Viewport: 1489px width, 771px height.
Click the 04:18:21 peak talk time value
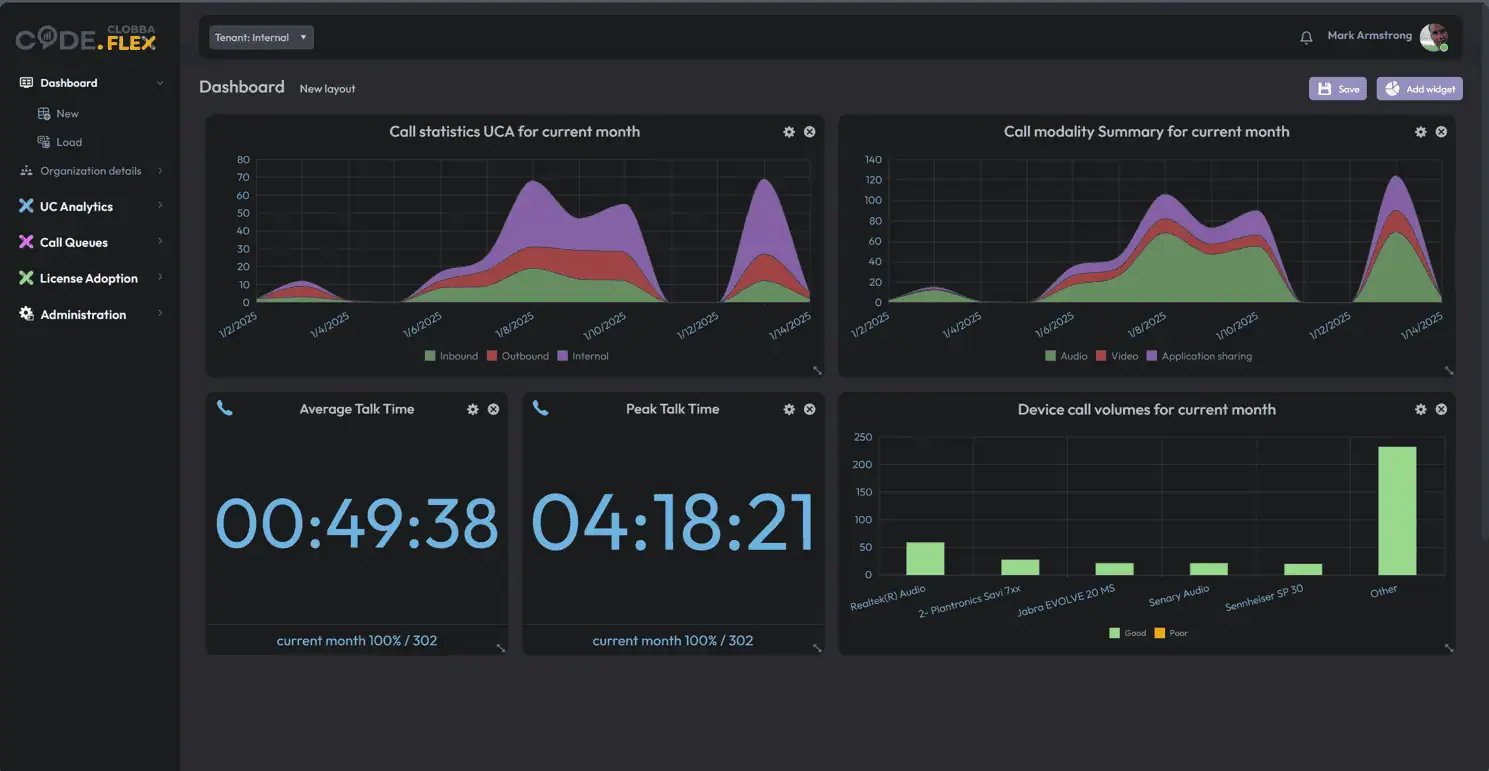tap(673, 524)
